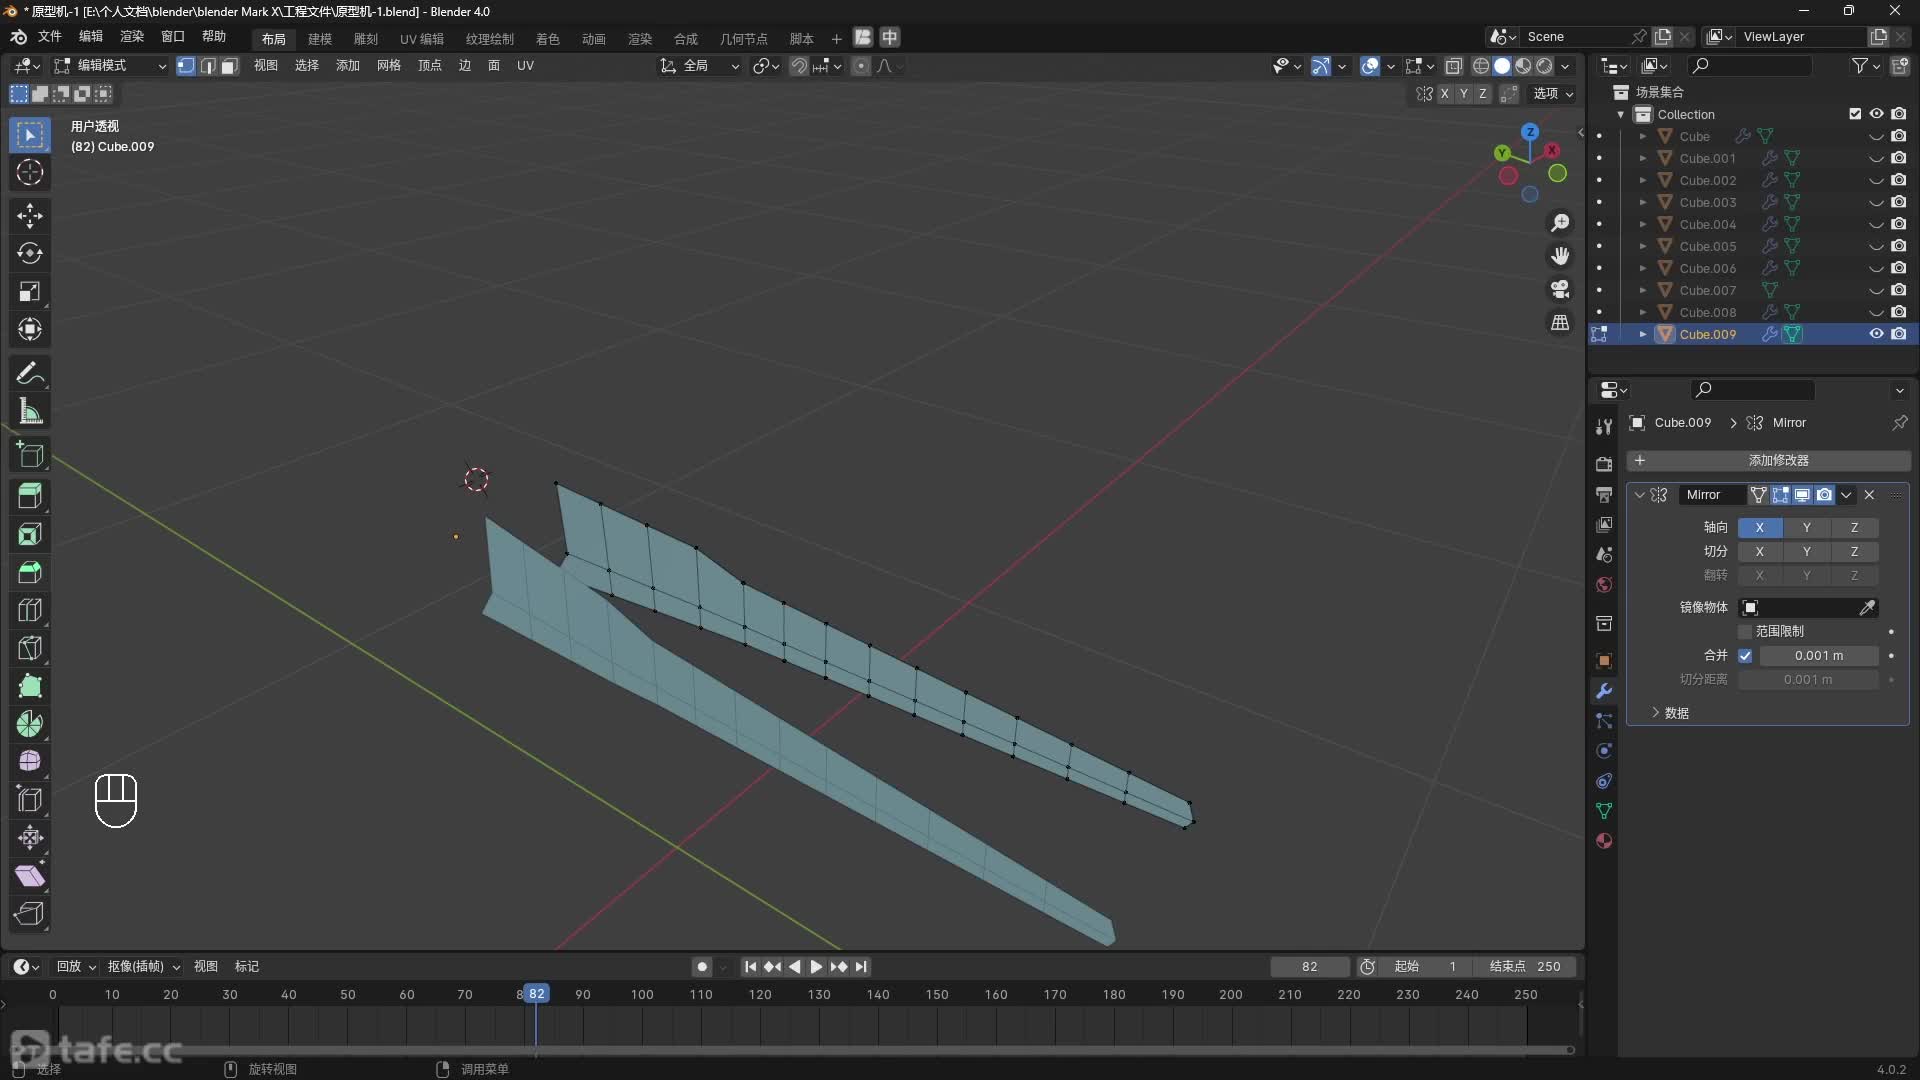Select the Move tool
Image resolution: width=1920 pixels, height=1080 pixels.
pyautogui.click(x=30, y=216)
